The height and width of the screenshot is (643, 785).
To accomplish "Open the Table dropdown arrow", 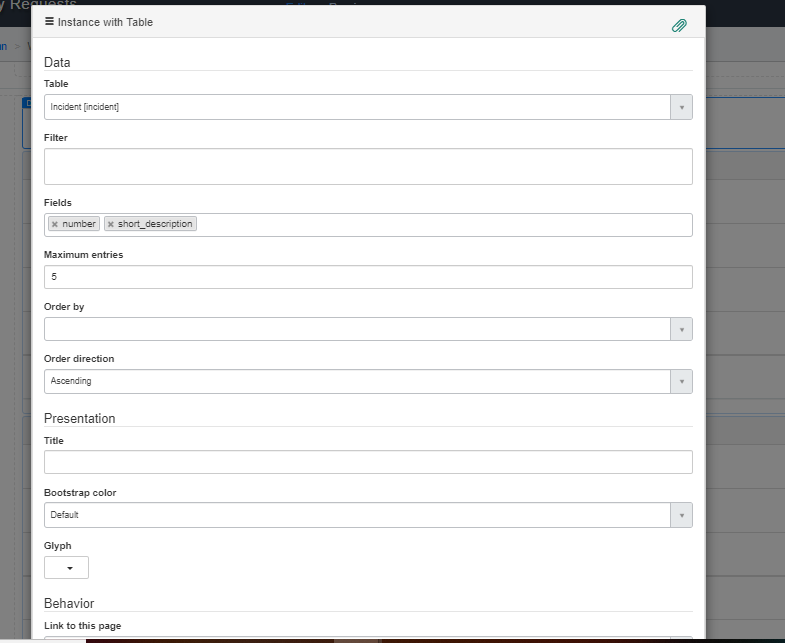I will 681,107.
